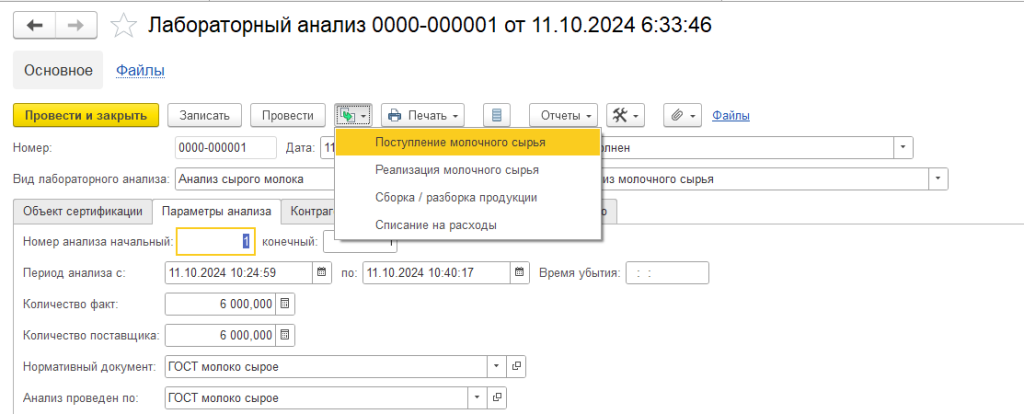Click the create-based-on green icon button
1024x414 pixels.
click(x=354, y=116)
